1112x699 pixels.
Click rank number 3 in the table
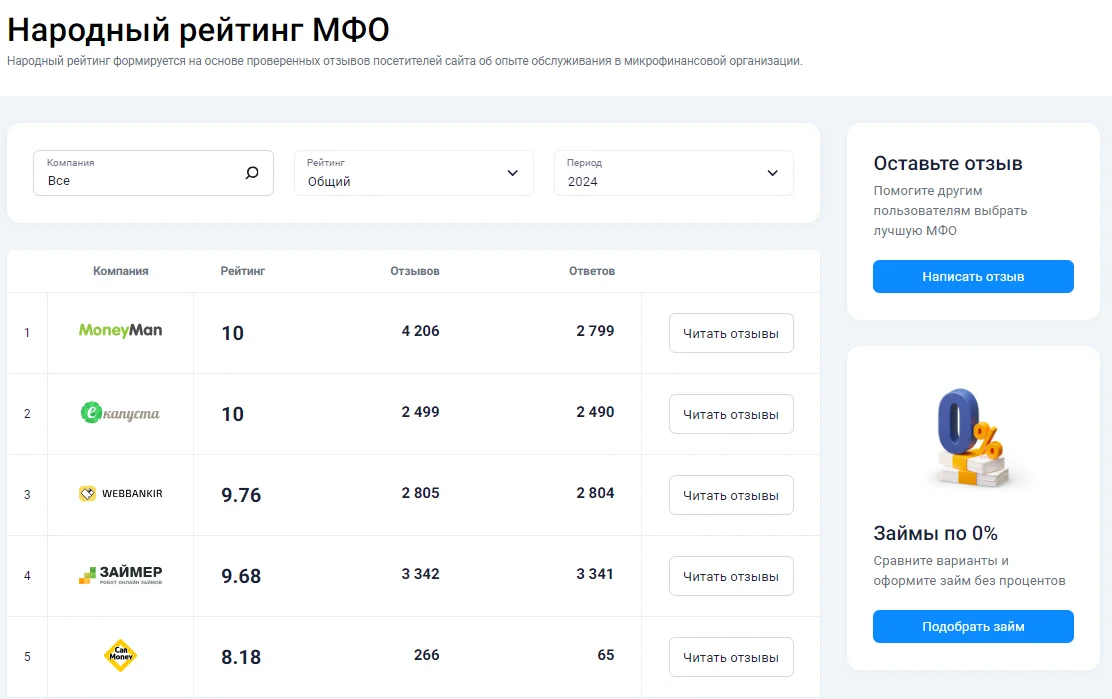(27, 495)
